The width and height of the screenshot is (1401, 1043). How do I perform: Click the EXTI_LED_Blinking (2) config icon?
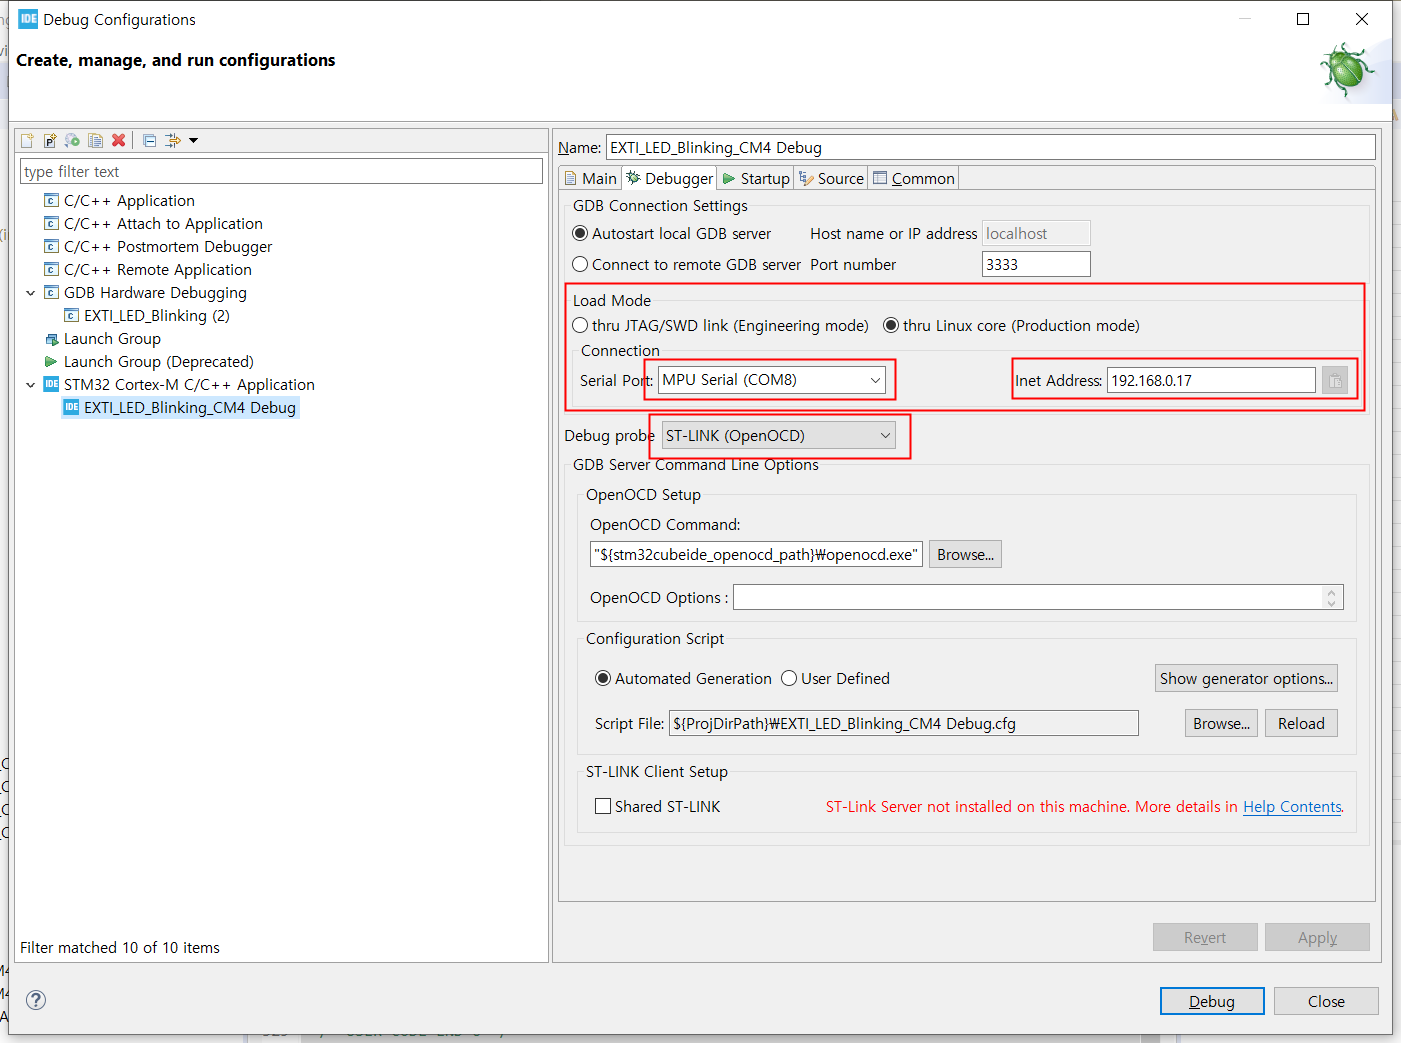click(71, 315)
